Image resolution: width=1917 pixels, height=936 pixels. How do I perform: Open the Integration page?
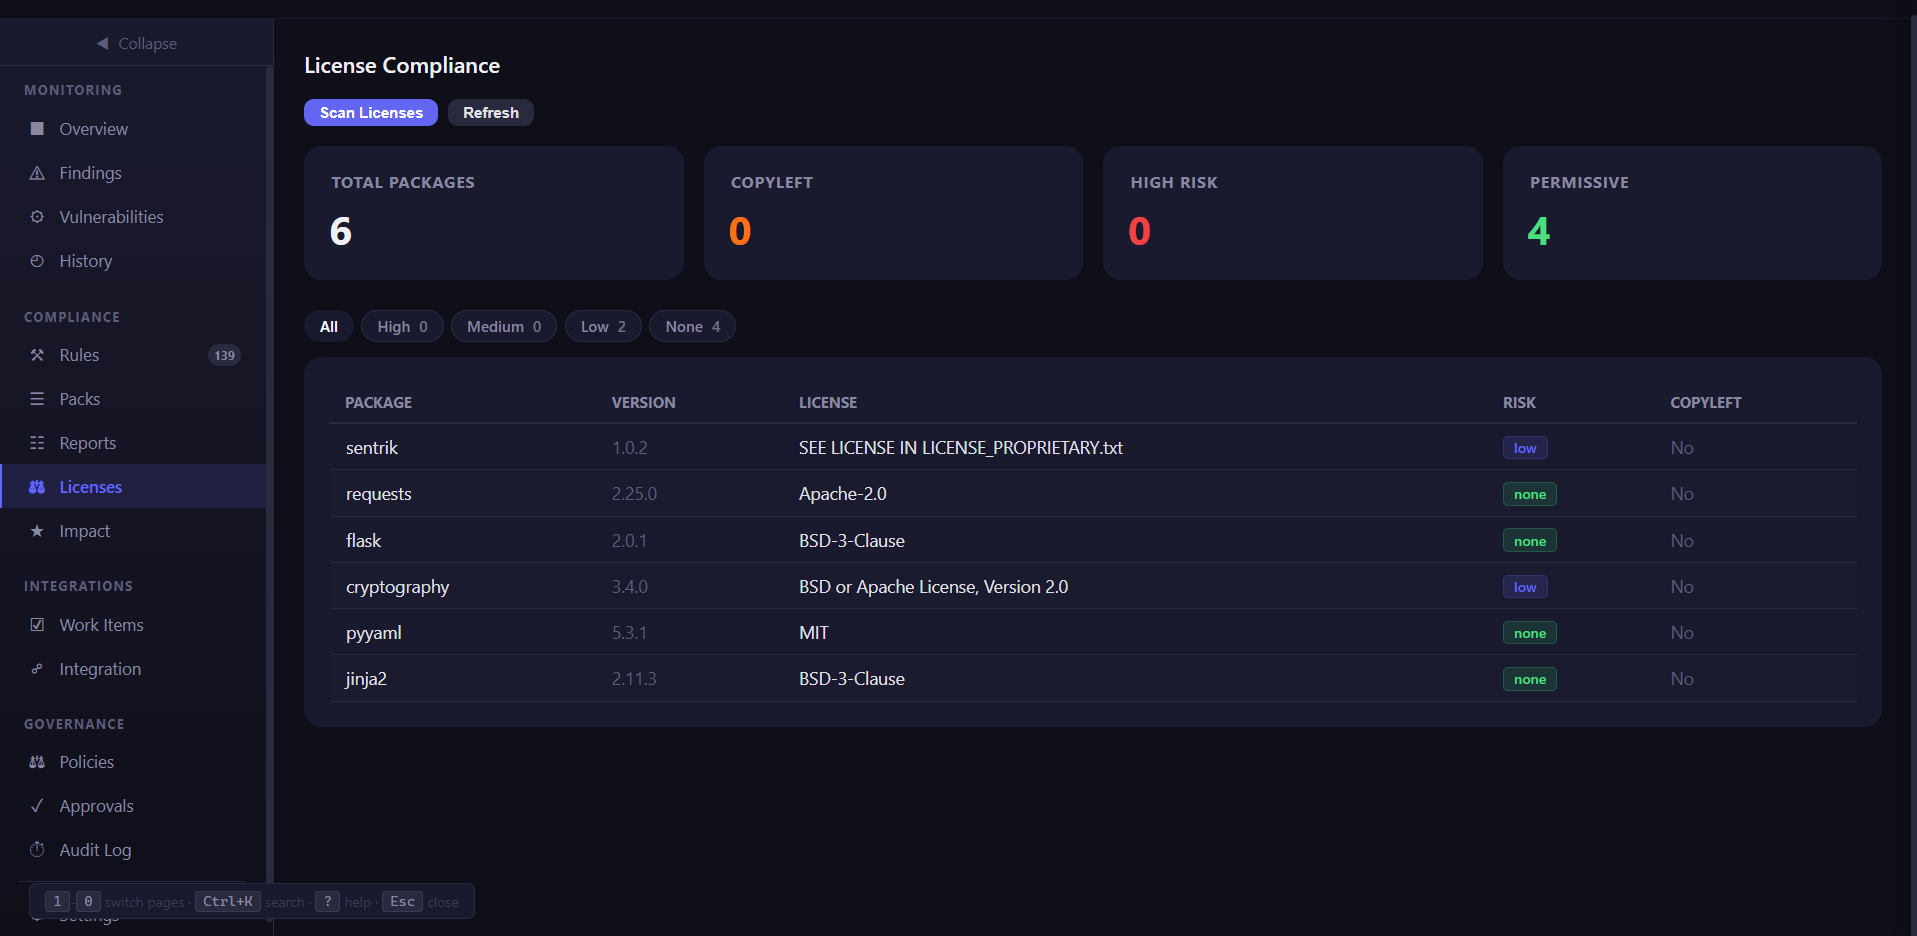pyautogui.click(x=133, y=669)
